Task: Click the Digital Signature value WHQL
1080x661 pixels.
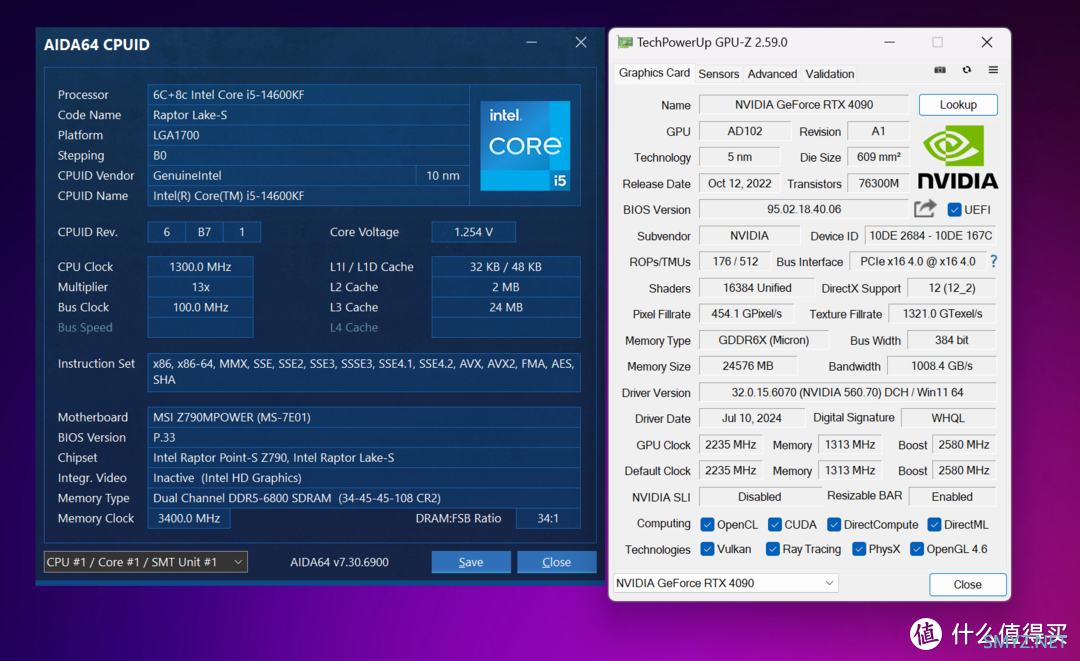Action: 948,418
